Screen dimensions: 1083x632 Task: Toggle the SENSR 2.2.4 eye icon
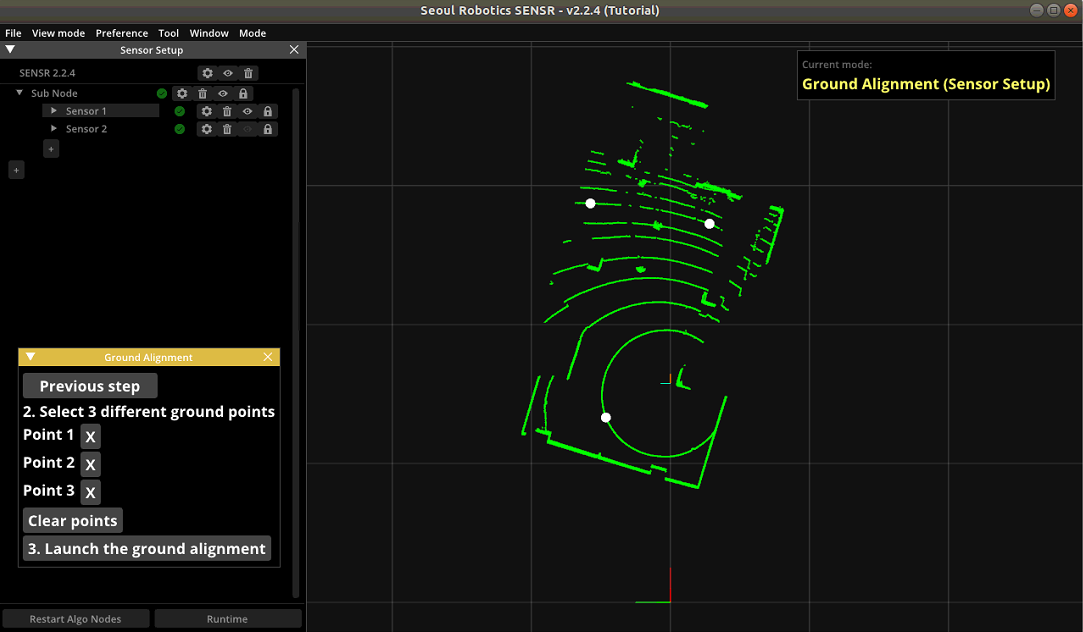(228, 73)
